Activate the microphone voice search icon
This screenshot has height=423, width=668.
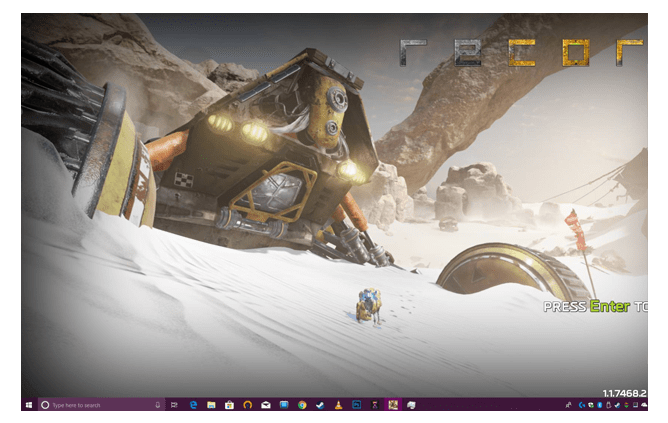(x=158, y=405)
